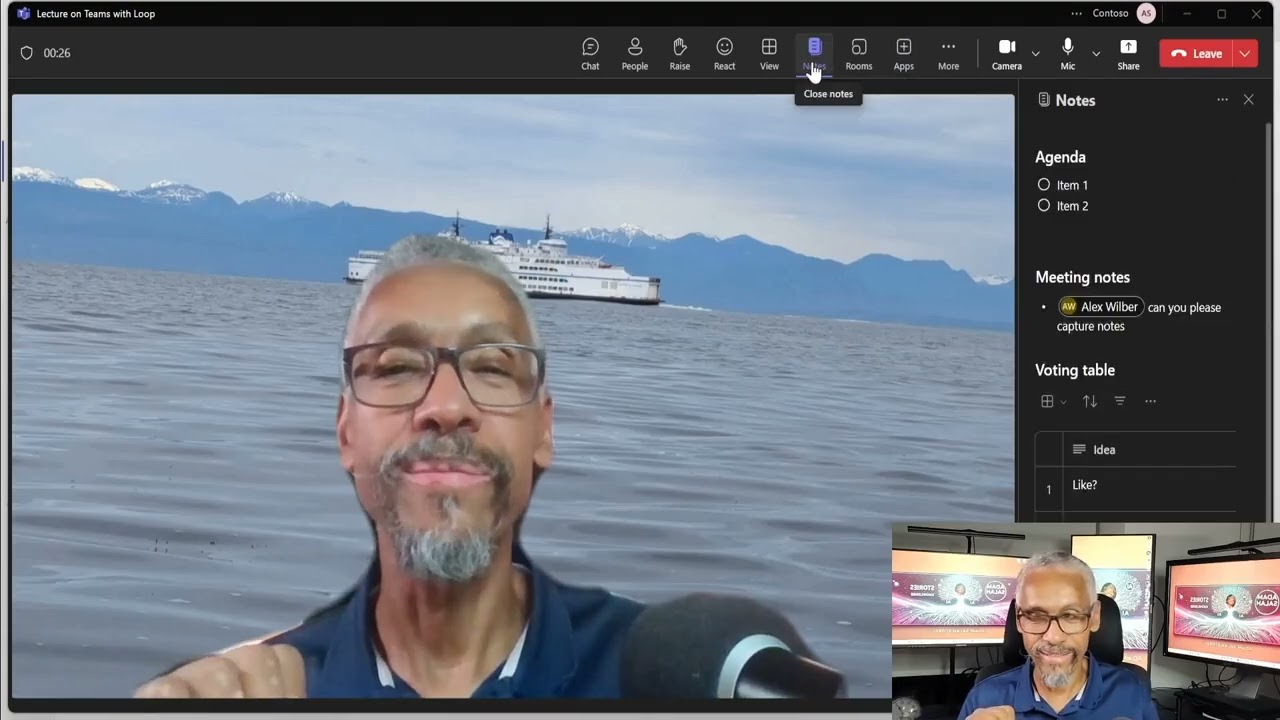1280x720 pixels.
Task: Check off agenda Item 1
Action: click(1044, 185)
